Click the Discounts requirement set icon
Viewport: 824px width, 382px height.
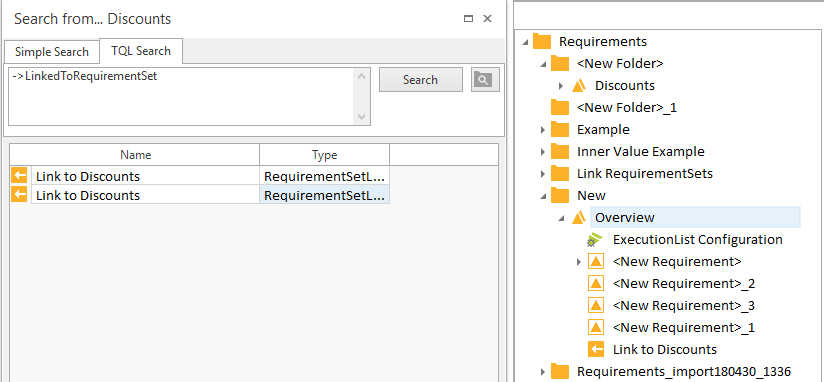click(579, 85)
